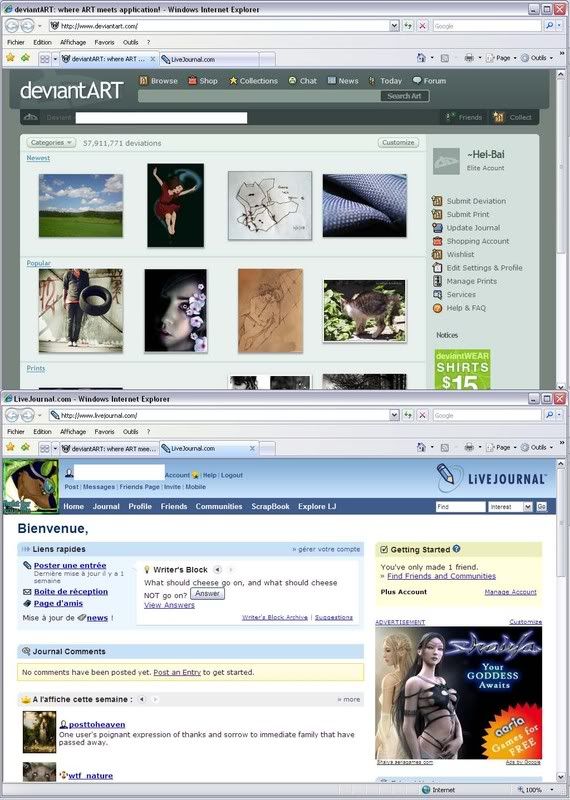Open Browse in deviantART header
The image size is (570, 800).
pyautogui.click(x=158, y=81)
